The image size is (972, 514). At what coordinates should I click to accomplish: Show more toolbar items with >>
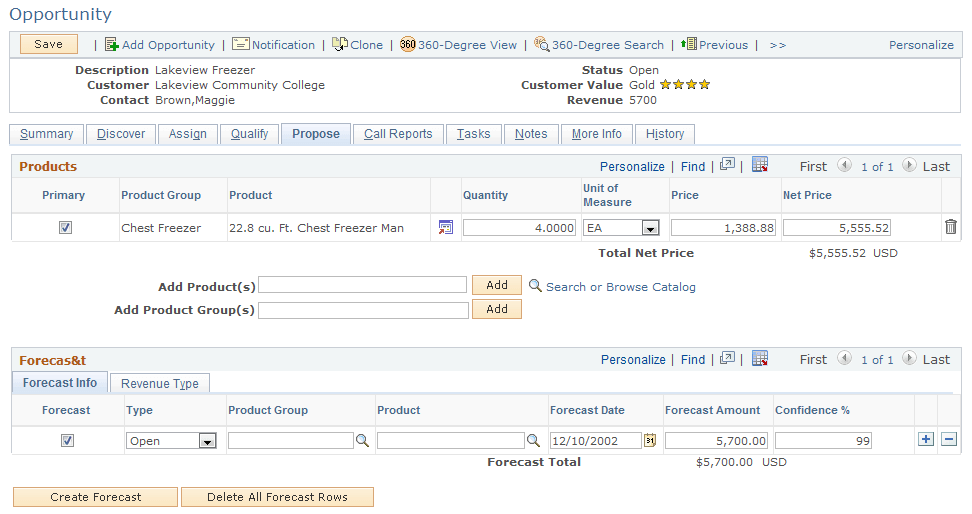point(777,45)
